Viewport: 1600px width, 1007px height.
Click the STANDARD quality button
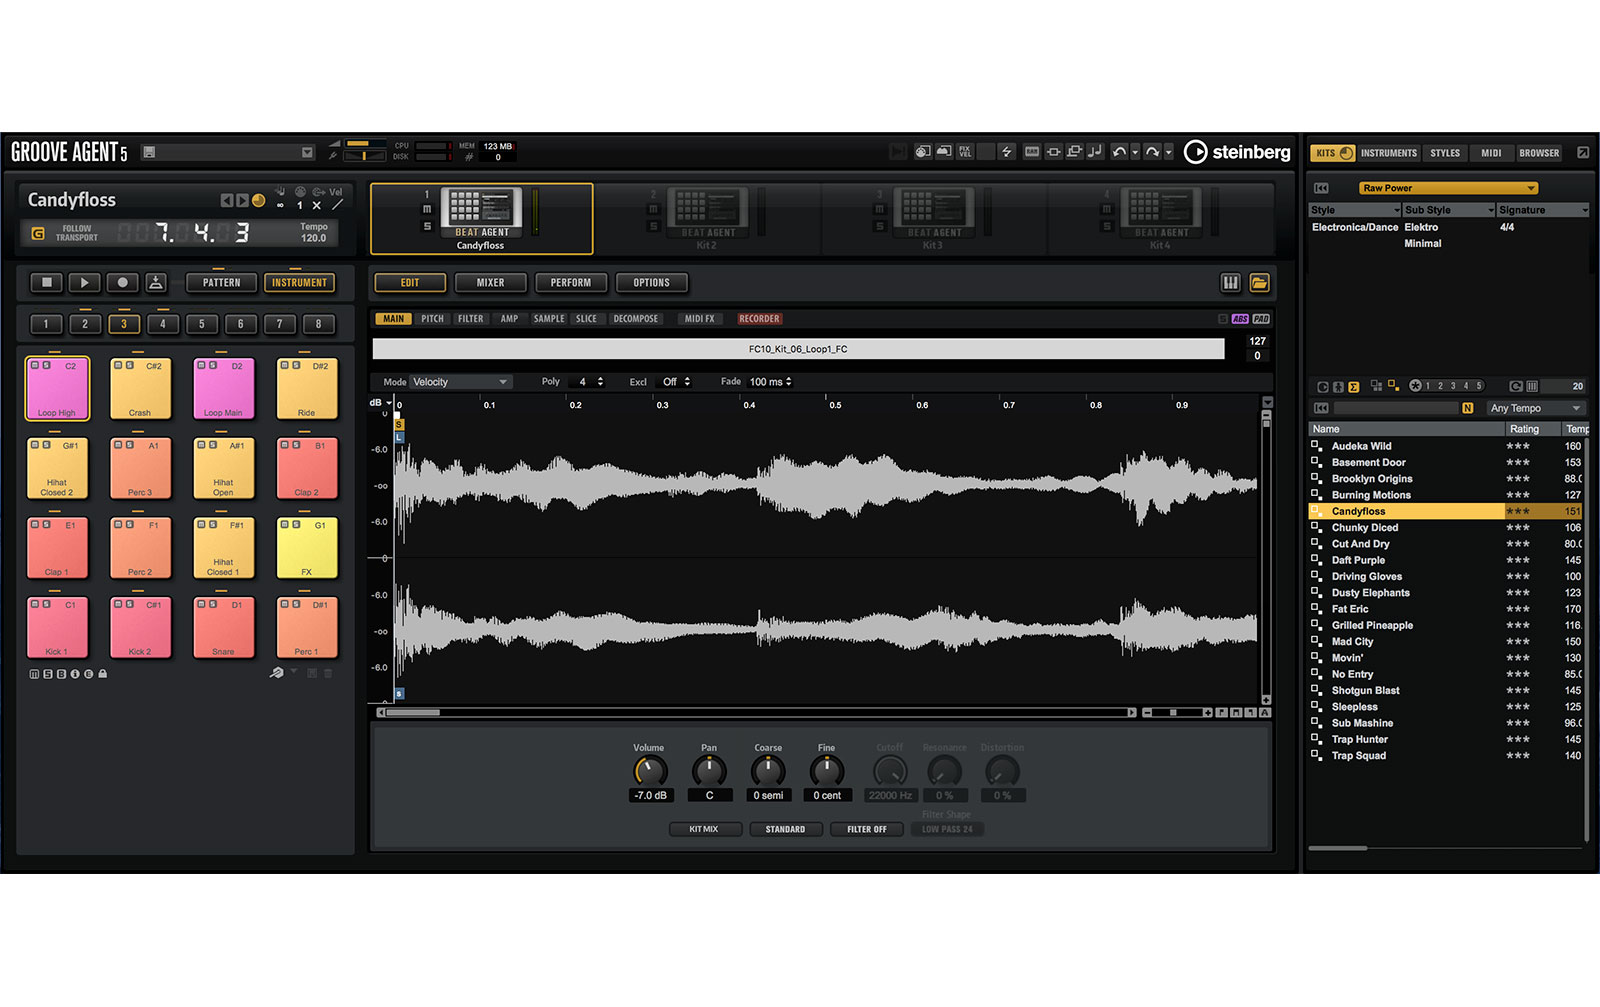786,829
